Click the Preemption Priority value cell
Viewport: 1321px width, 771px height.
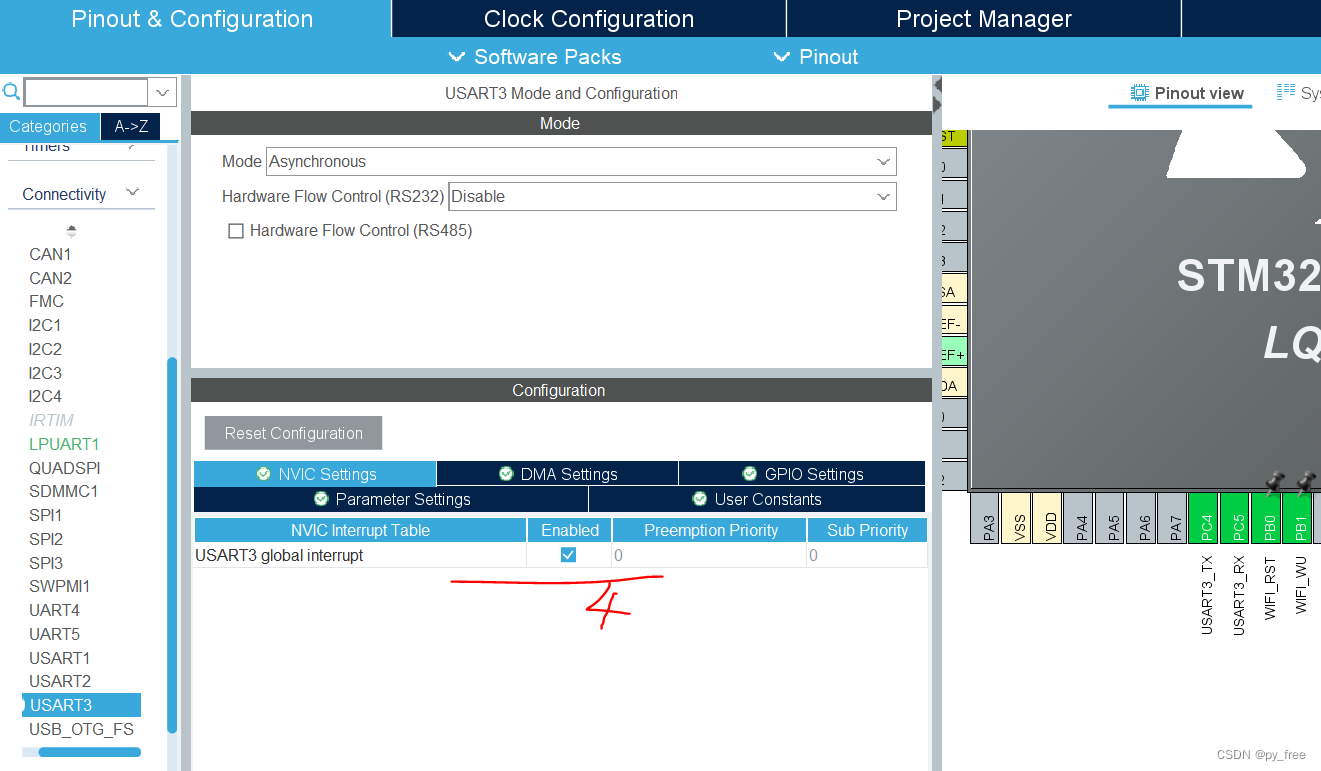click(x=709, y=555)
